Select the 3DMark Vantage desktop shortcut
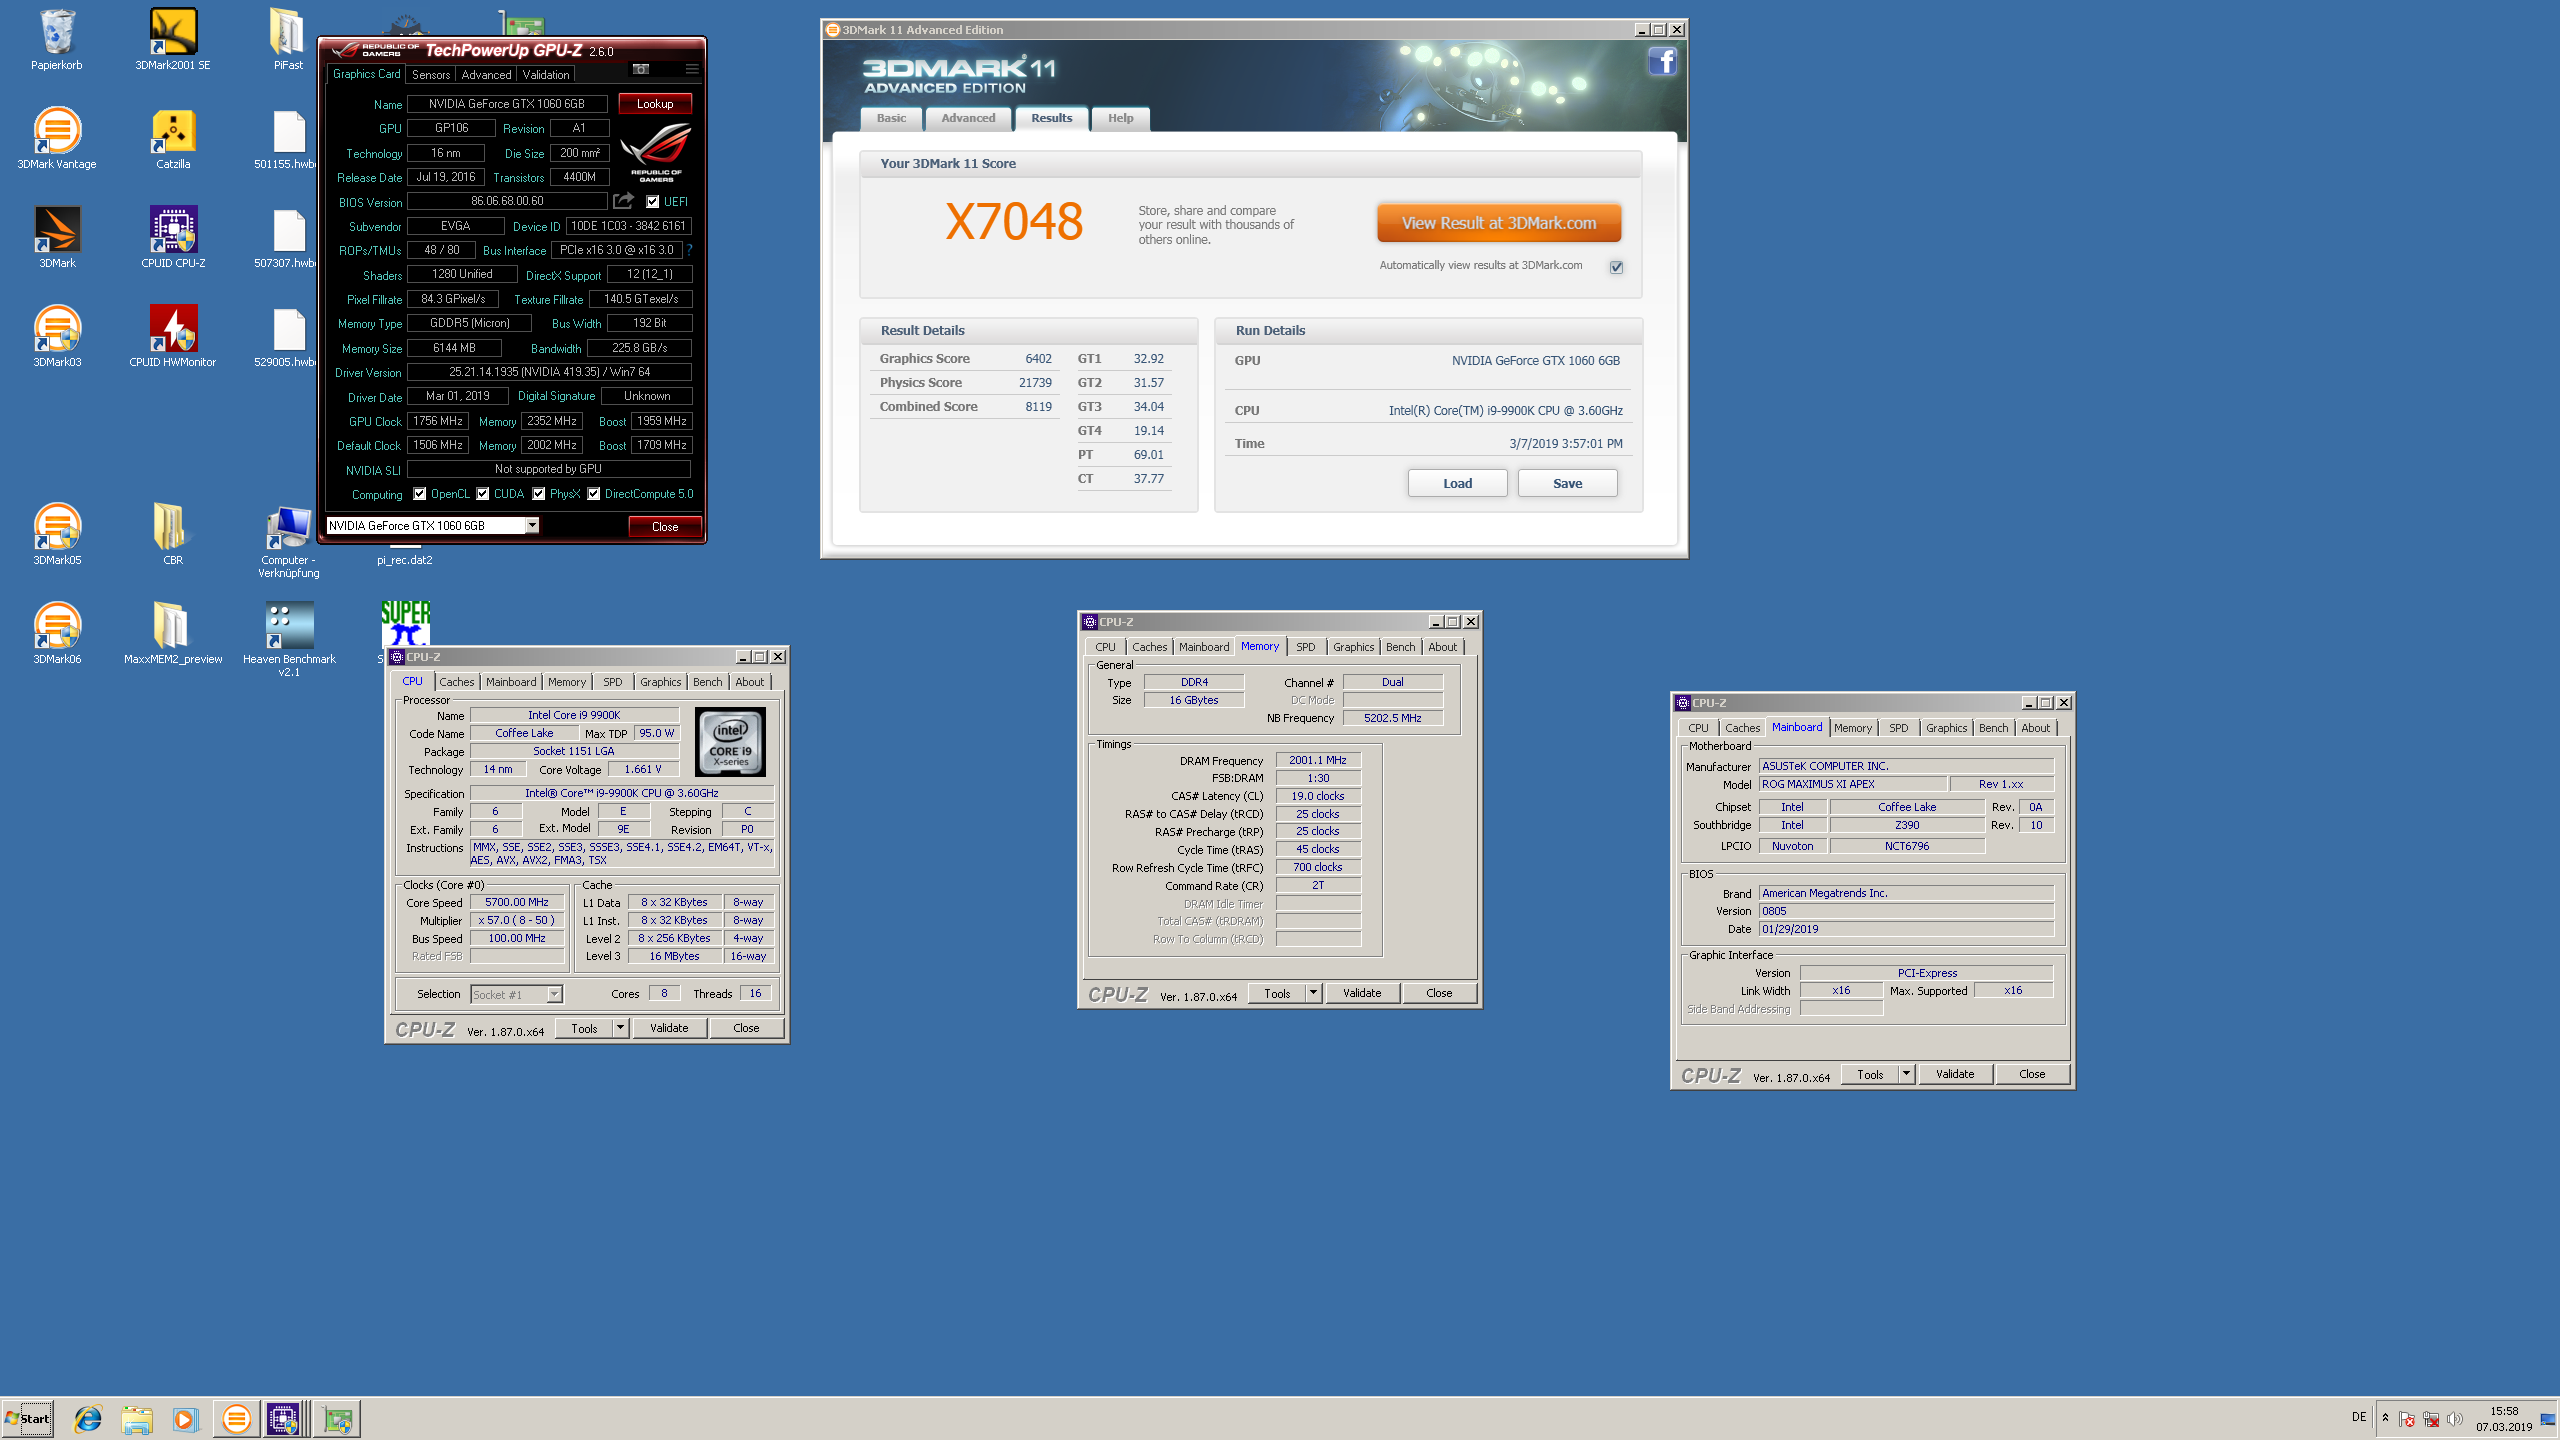The width and height of the screenshot is (2560, 1440). 57,138
